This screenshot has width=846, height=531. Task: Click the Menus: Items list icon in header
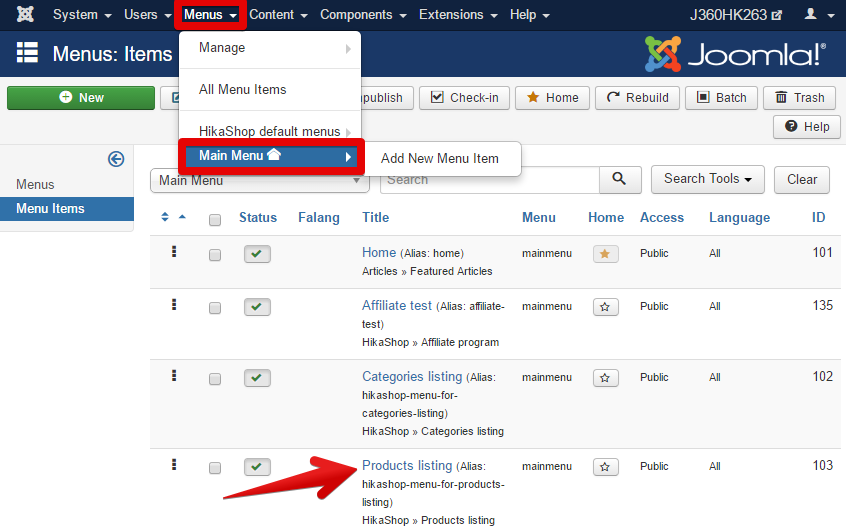coord(27,53)
